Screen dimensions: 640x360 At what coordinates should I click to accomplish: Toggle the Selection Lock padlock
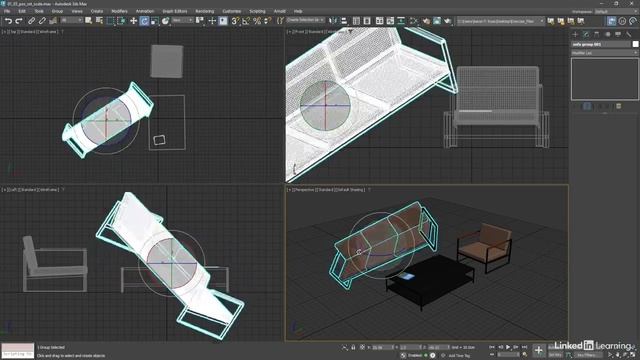click(353, 347)
